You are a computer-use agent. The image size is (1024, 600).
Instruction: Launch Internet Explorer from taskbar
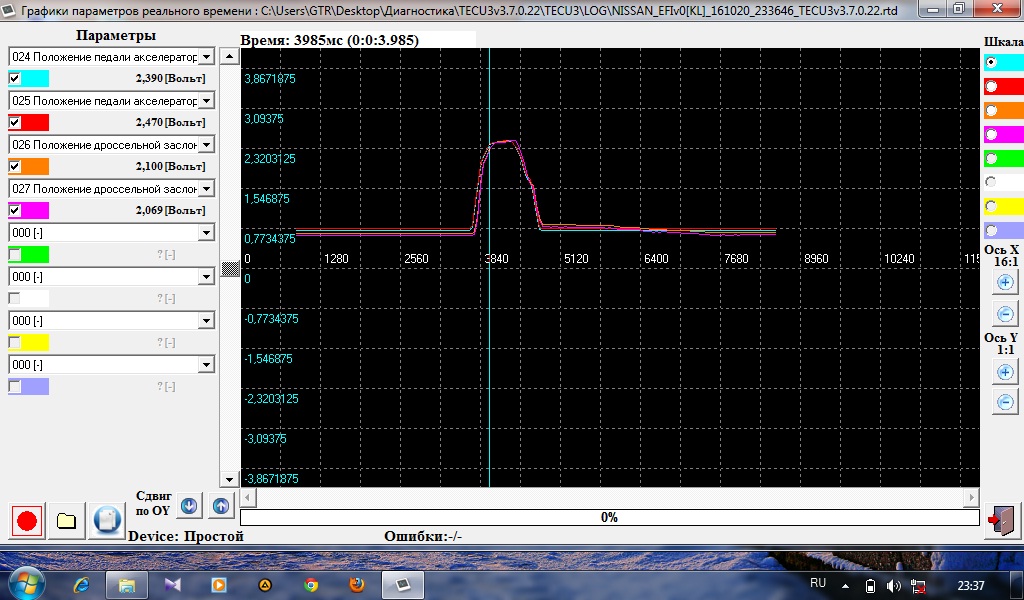(x=82, y=585)
